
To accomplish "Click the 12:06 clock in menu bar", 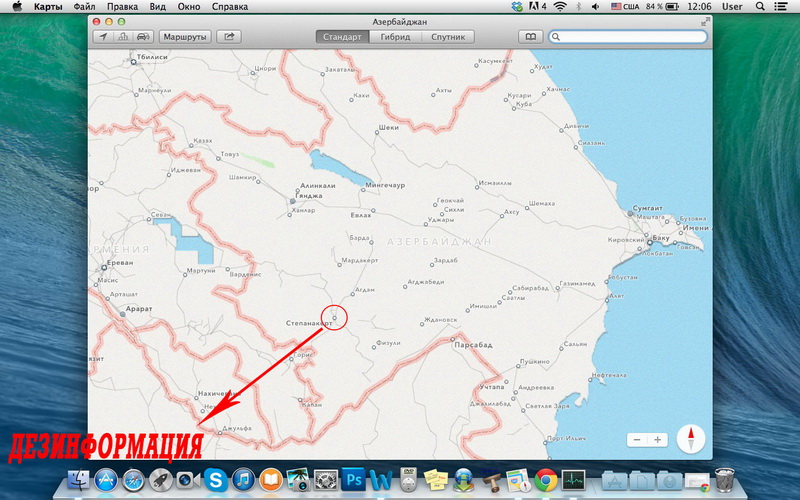I will pyautogui.click(x=699, y=7).
